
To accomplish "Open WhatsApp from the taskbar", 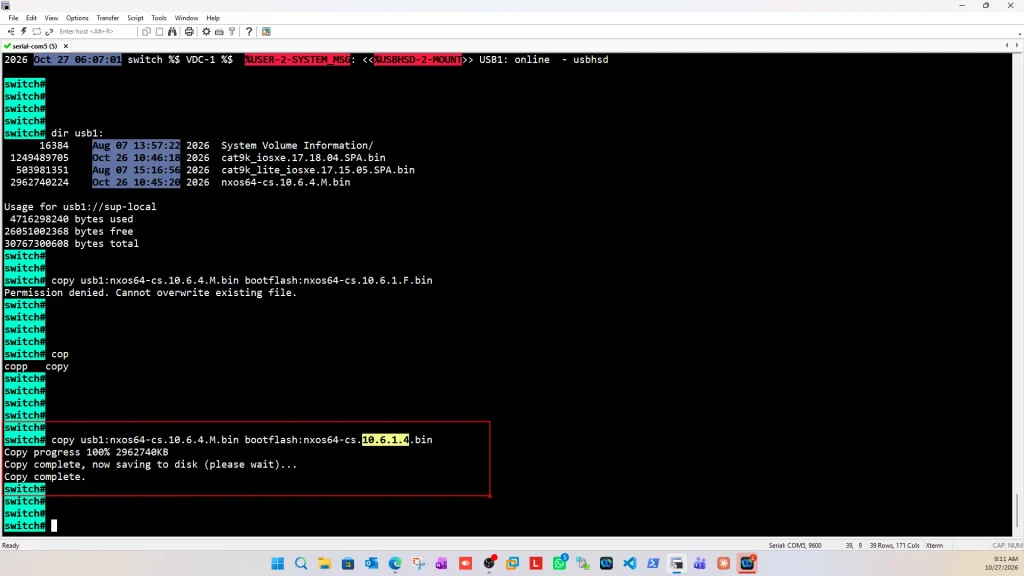I will (x=560, y=563).
